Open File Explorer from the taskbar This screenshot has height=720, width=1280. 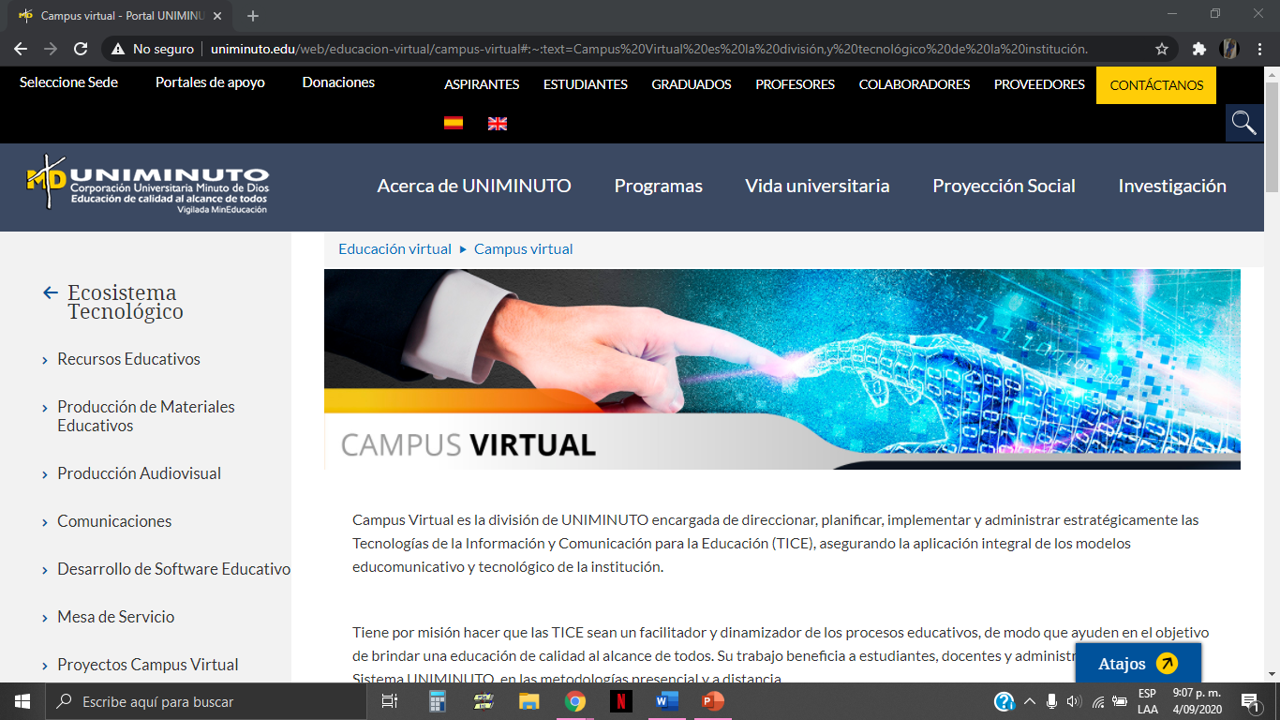529,701
